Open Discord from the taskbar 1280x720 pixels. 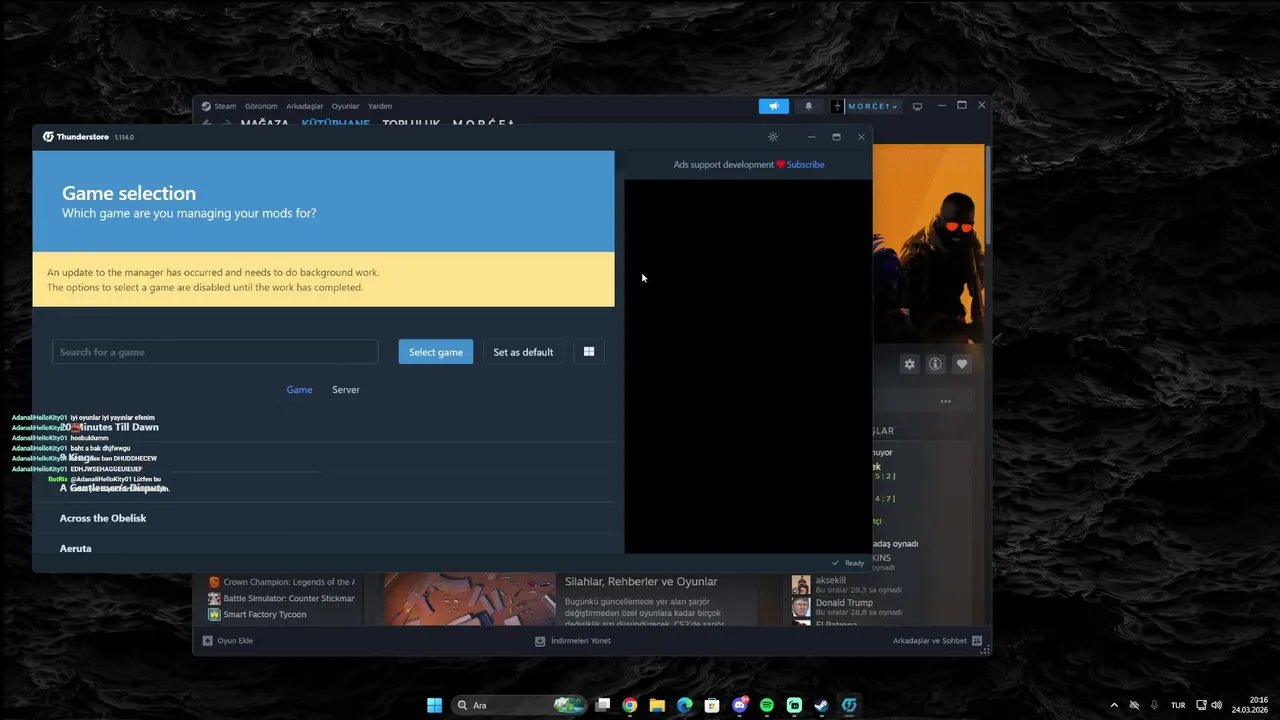coord(740,705)
